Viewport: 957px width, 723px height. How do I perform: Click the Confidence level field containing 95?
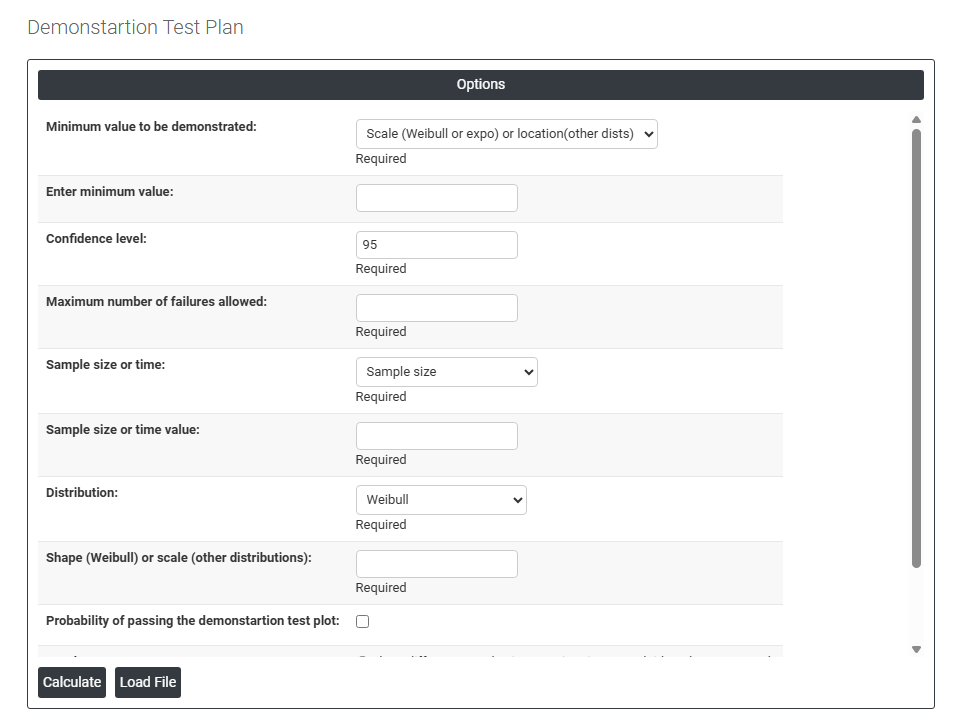437,245
